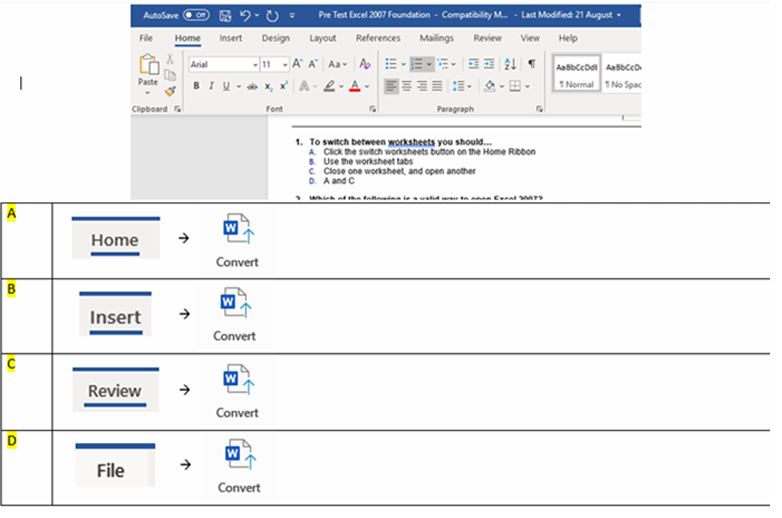
Task: Click the Undo arrow icon
Action: tap(246, 16)
